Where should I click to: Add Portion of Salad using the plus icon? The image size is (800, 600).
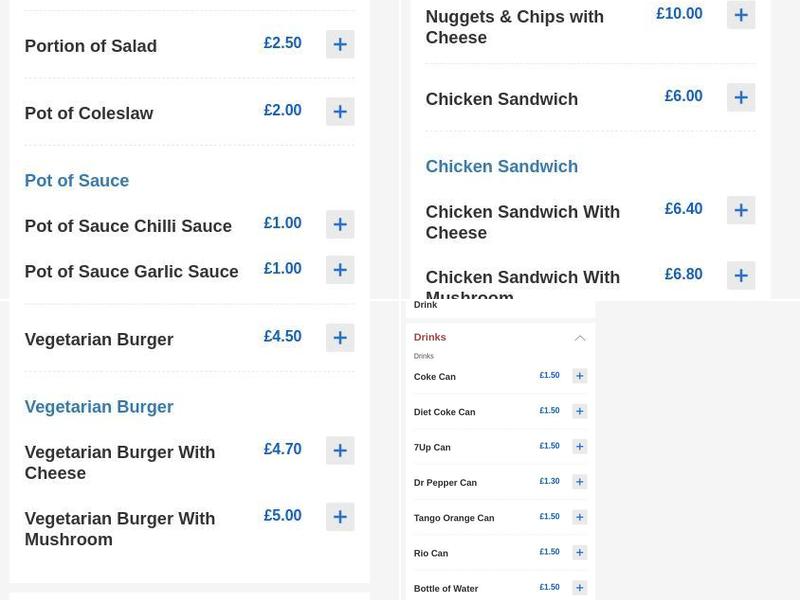click(340, 44)
